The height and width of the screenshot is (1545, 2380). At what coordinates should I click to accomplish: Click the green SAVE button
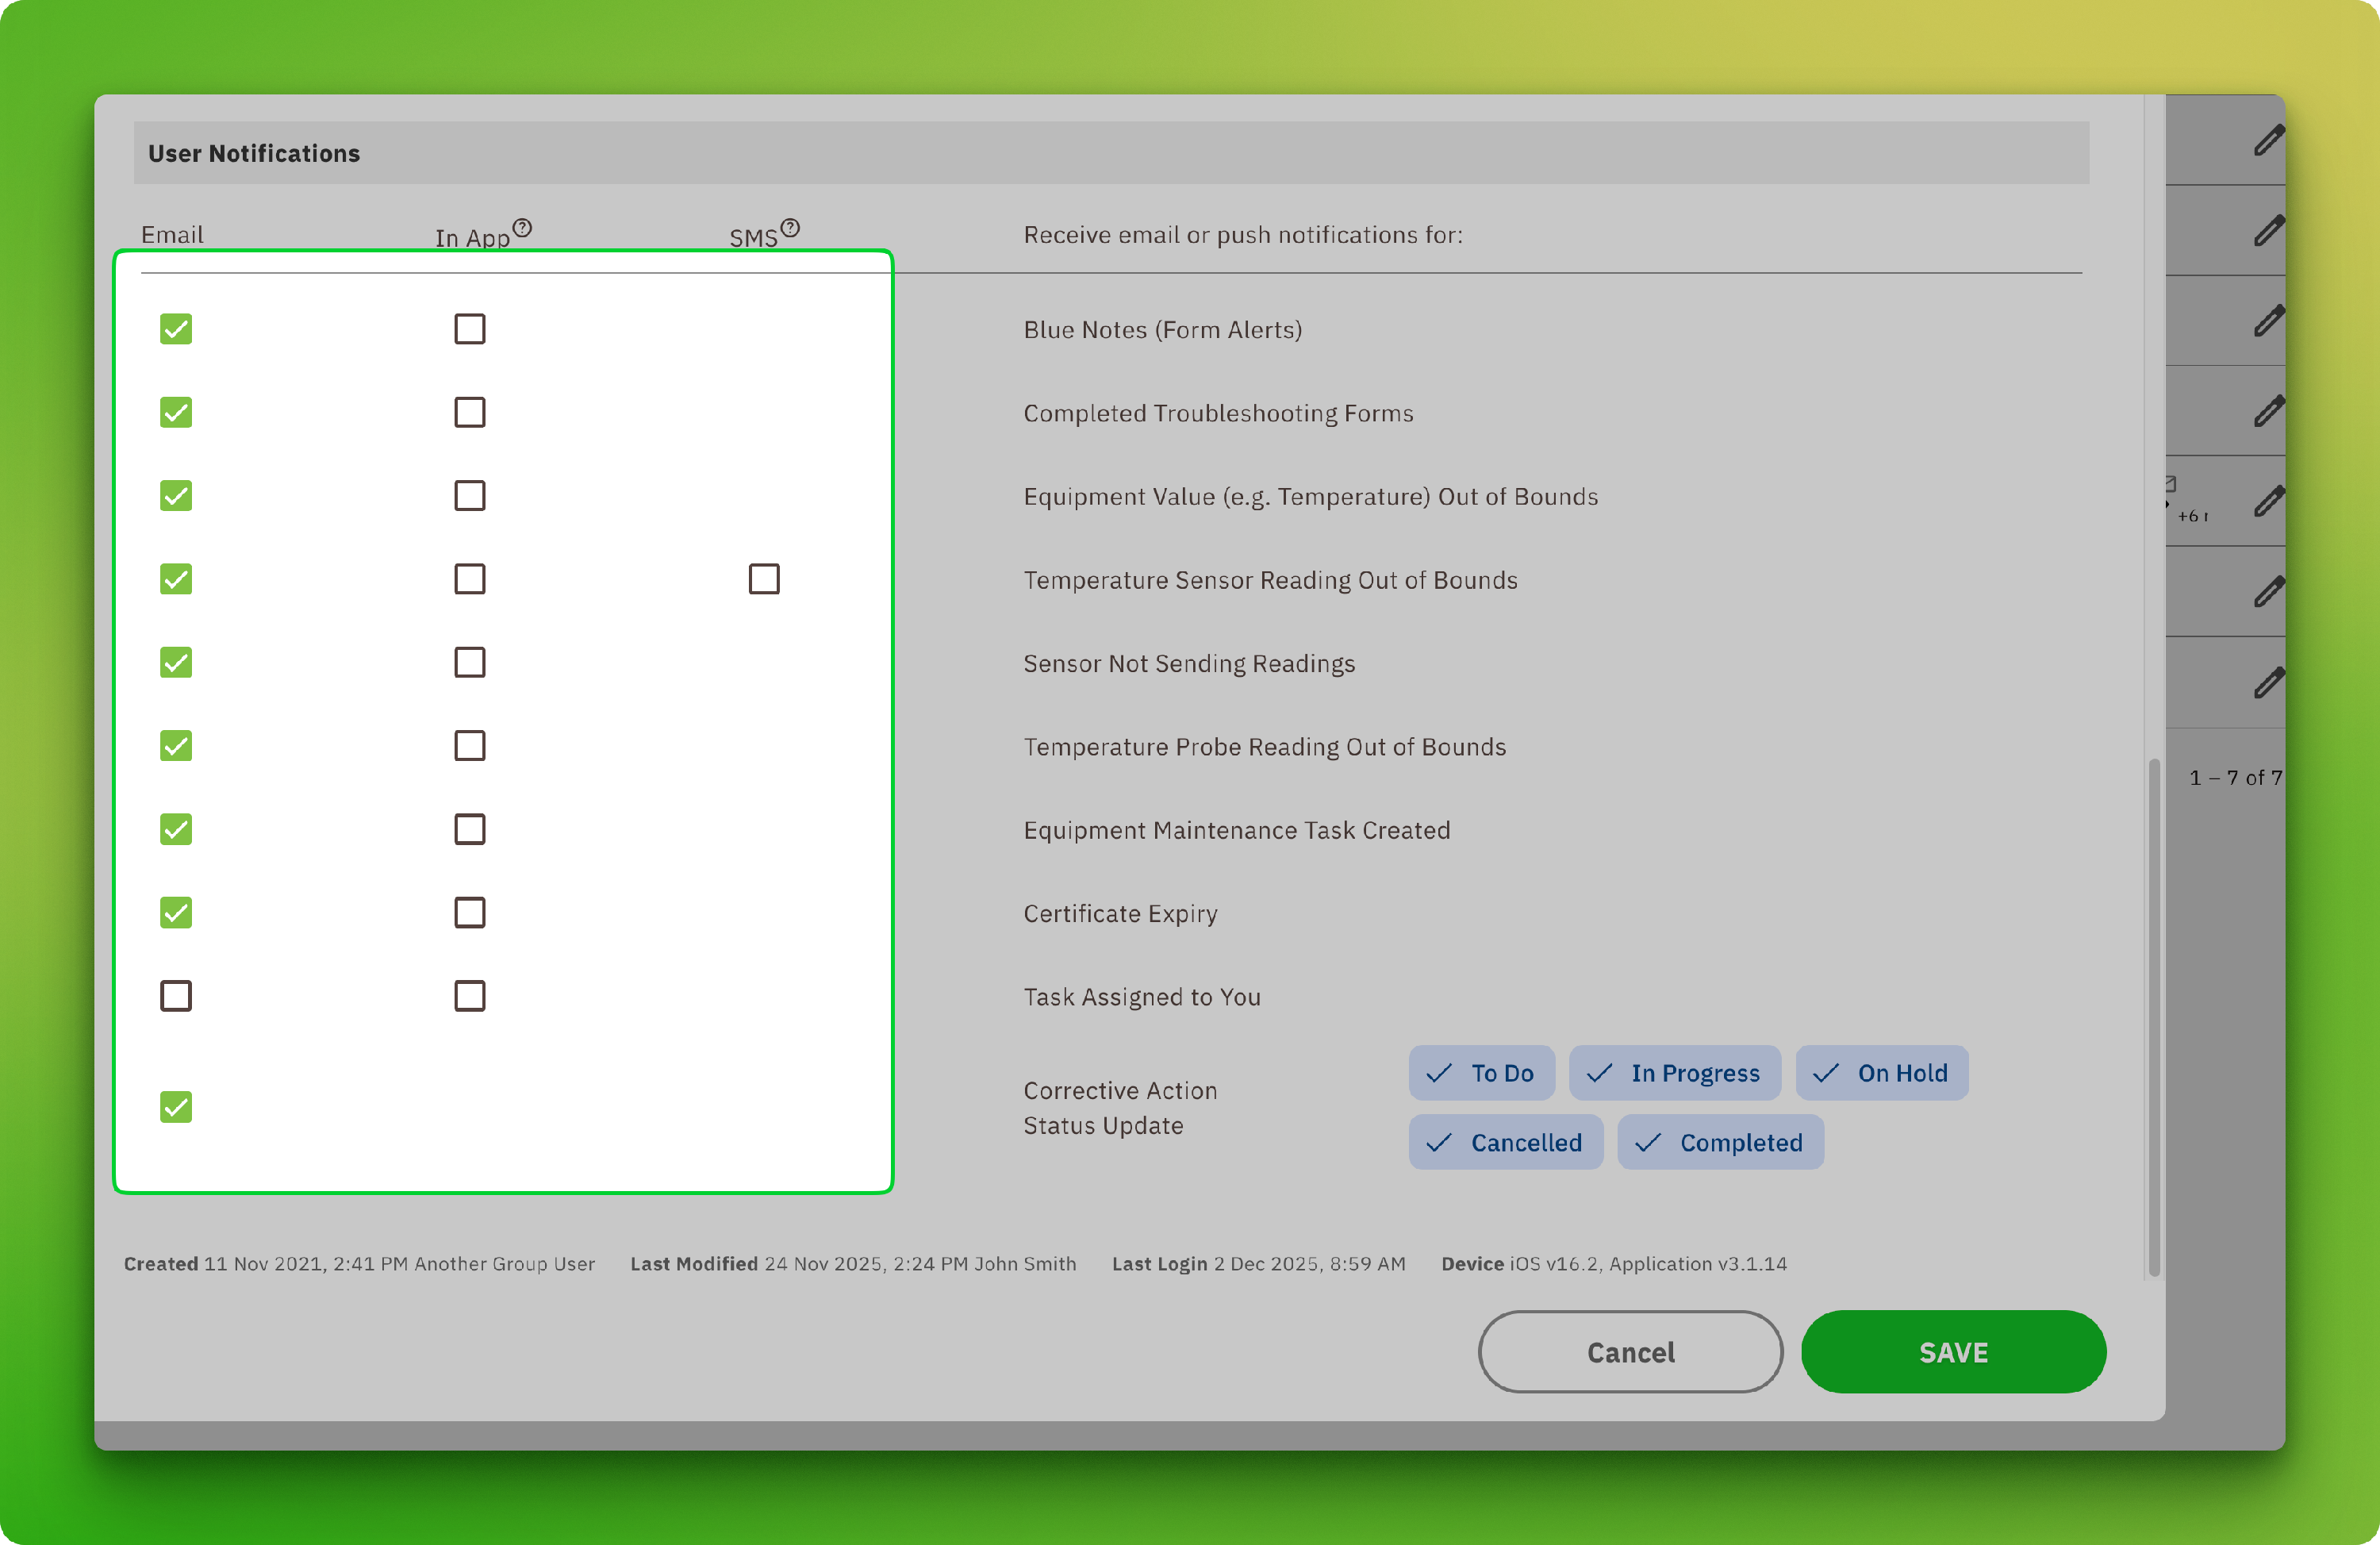pyautogui.click(x=1953, y=1352)
